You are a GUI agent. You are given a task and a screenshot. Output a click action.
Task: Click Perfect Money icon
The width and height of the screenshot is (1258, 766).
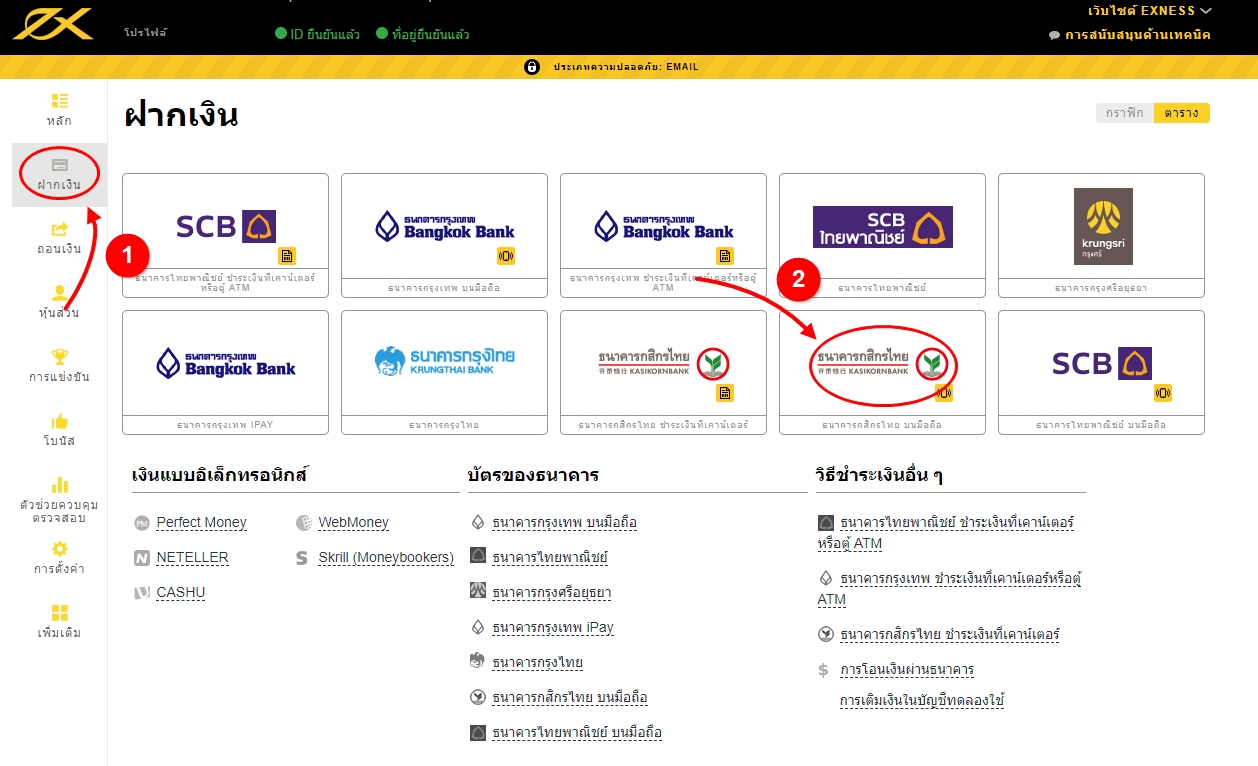pos(141,523)
